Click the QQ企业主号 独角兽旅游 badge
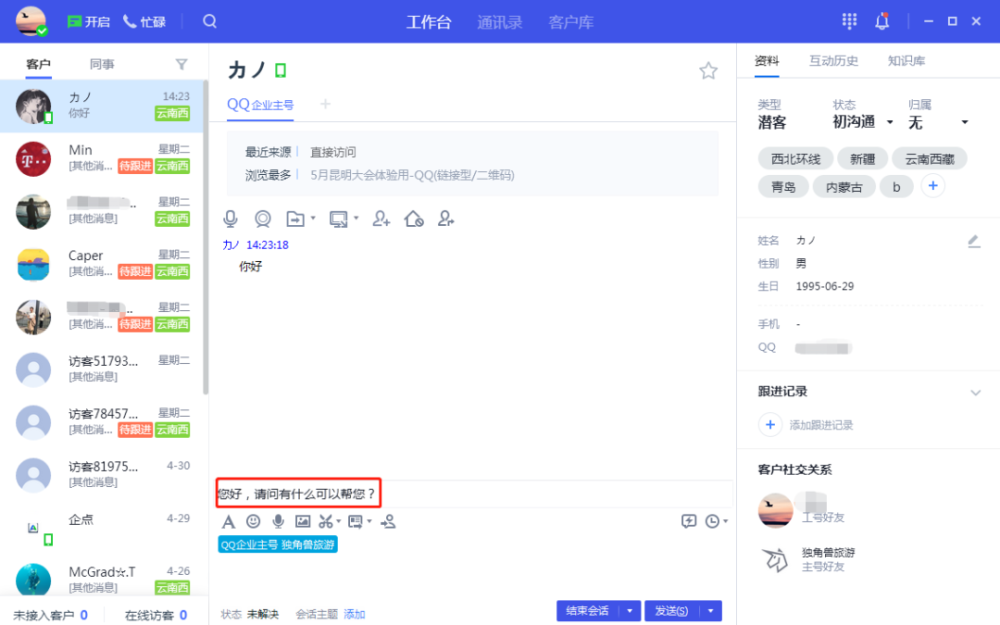1000x625 pixels. 277,545
